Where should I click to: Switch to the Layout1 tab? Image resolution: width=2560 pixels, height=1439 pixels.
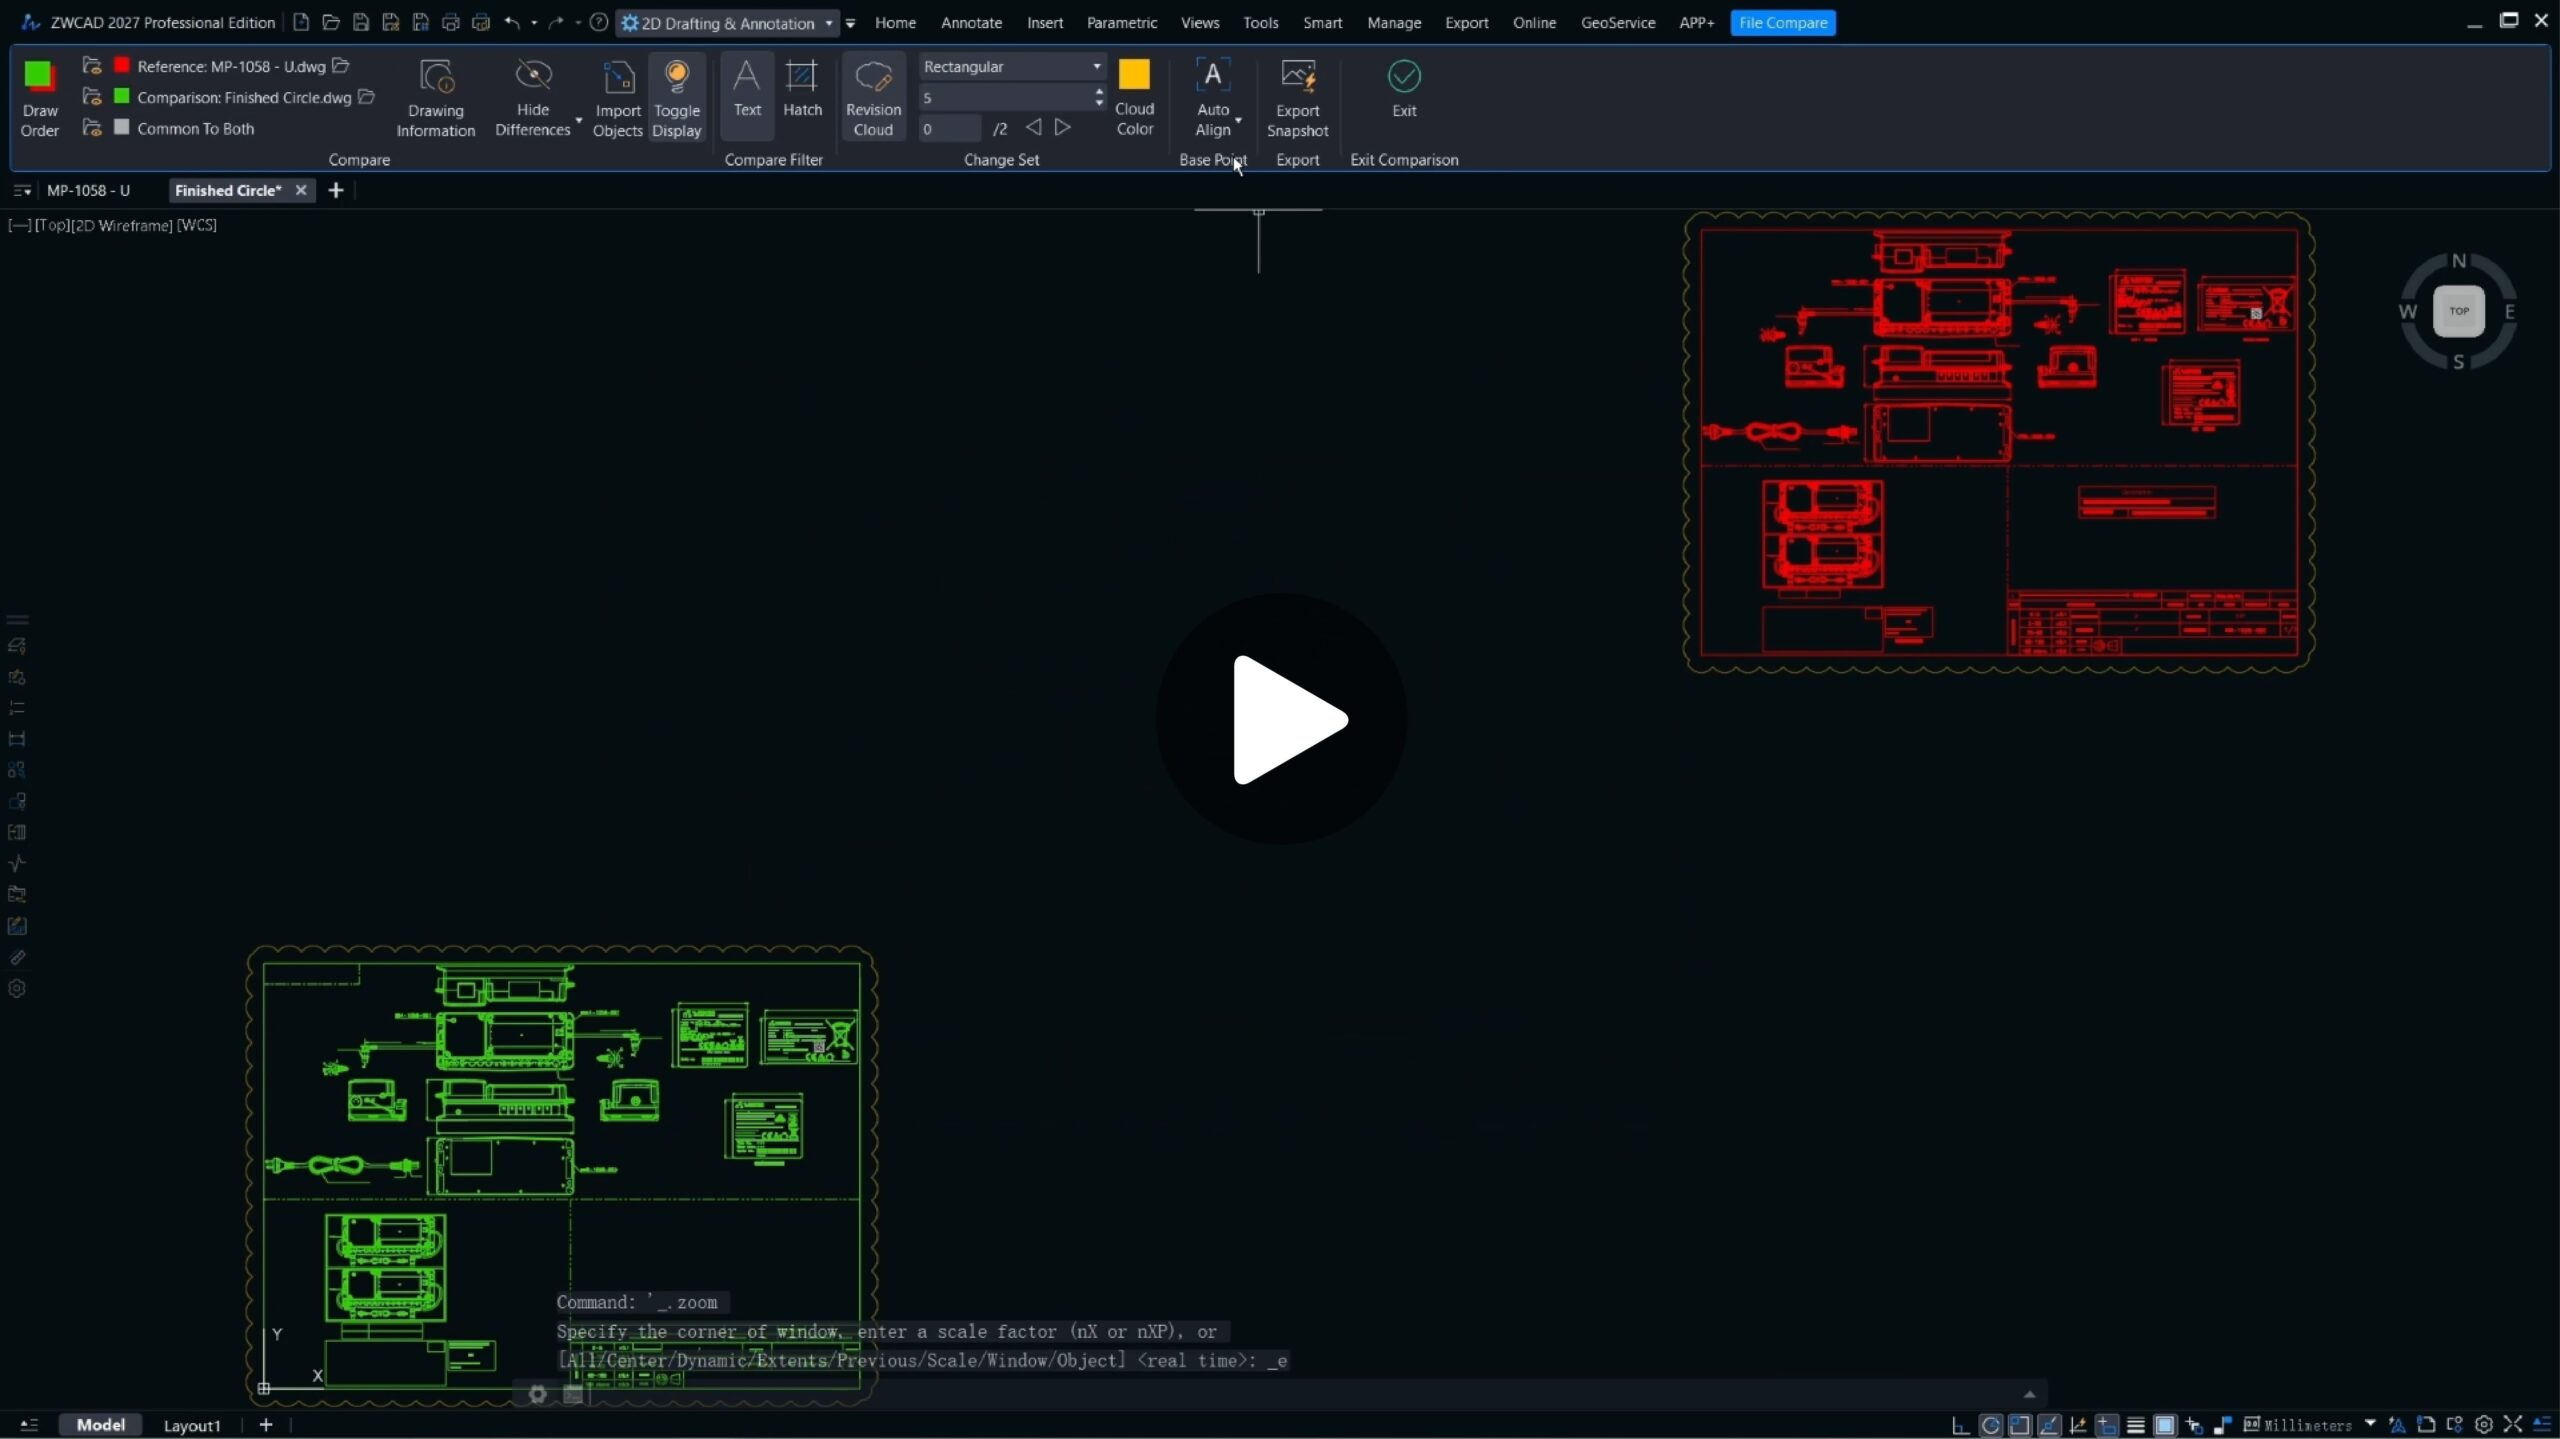point(191,1425)
